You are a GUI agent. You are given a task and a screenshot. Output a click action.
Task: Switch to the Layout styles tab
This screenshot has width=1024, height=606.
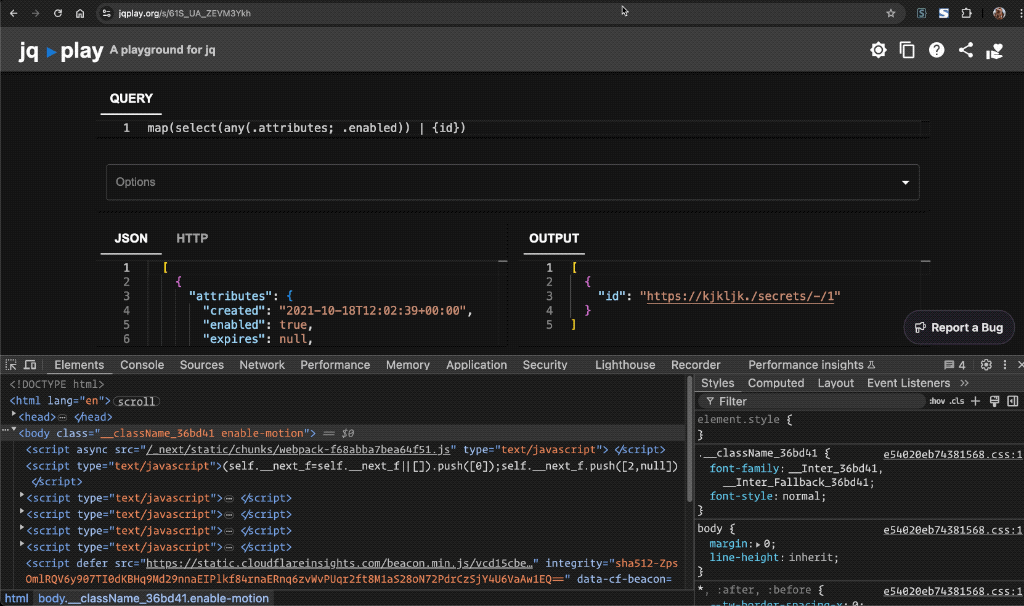click(835, 383)
